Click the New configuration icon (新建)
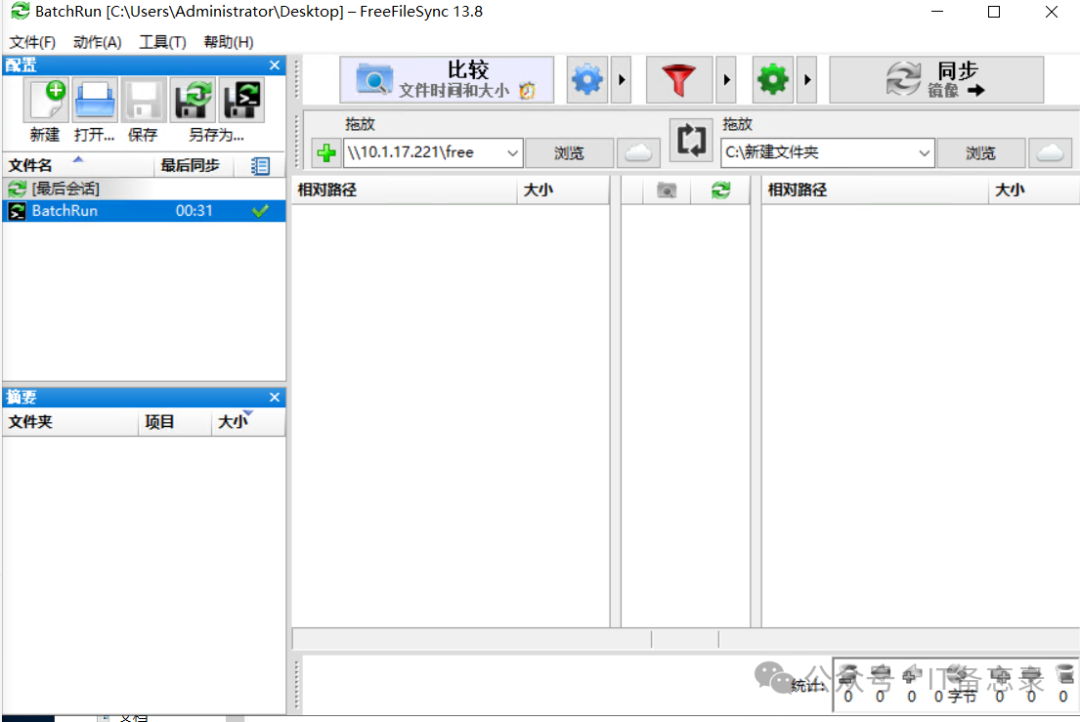1080x722 pixels. pyautogui.click(x=45, y=101)
